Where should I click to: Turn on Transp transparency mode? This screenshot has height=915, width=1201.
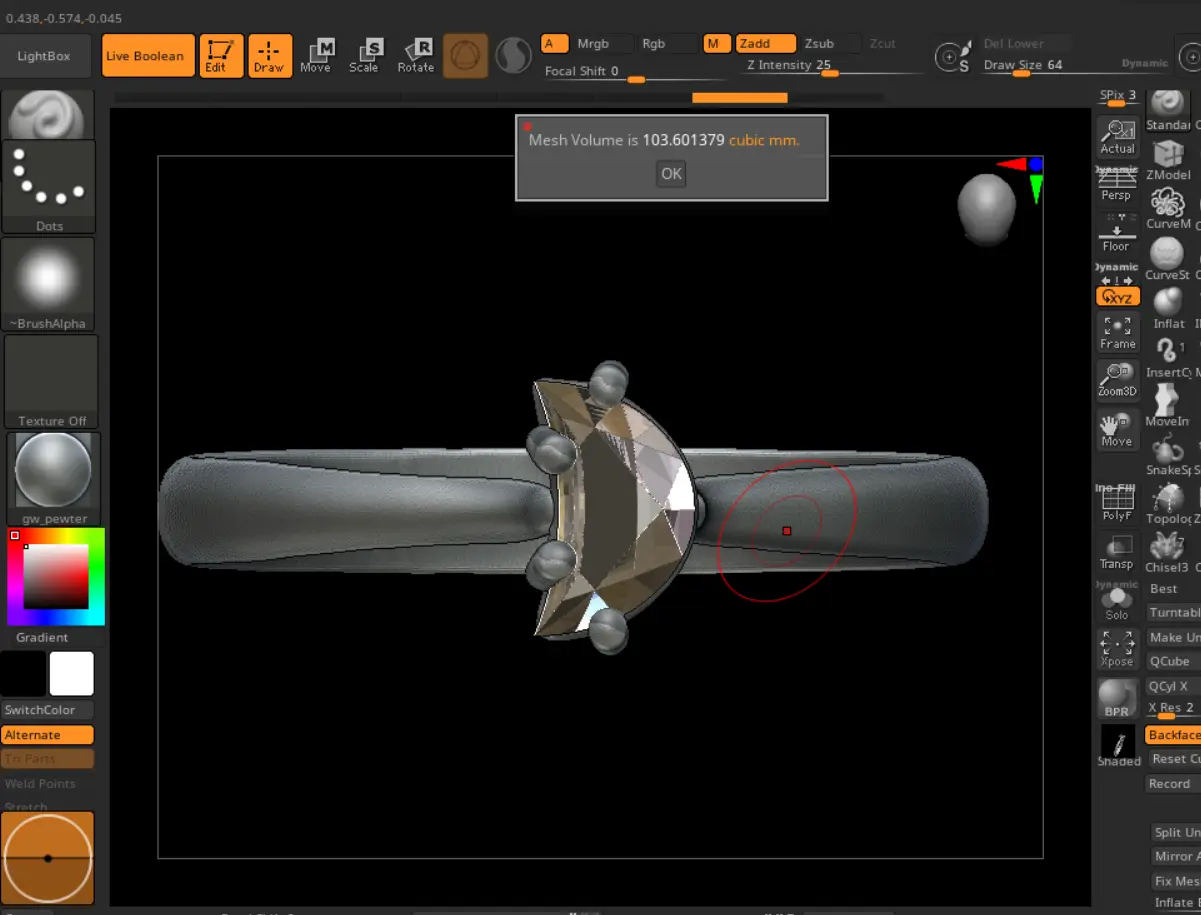[x=1117, y=551]
